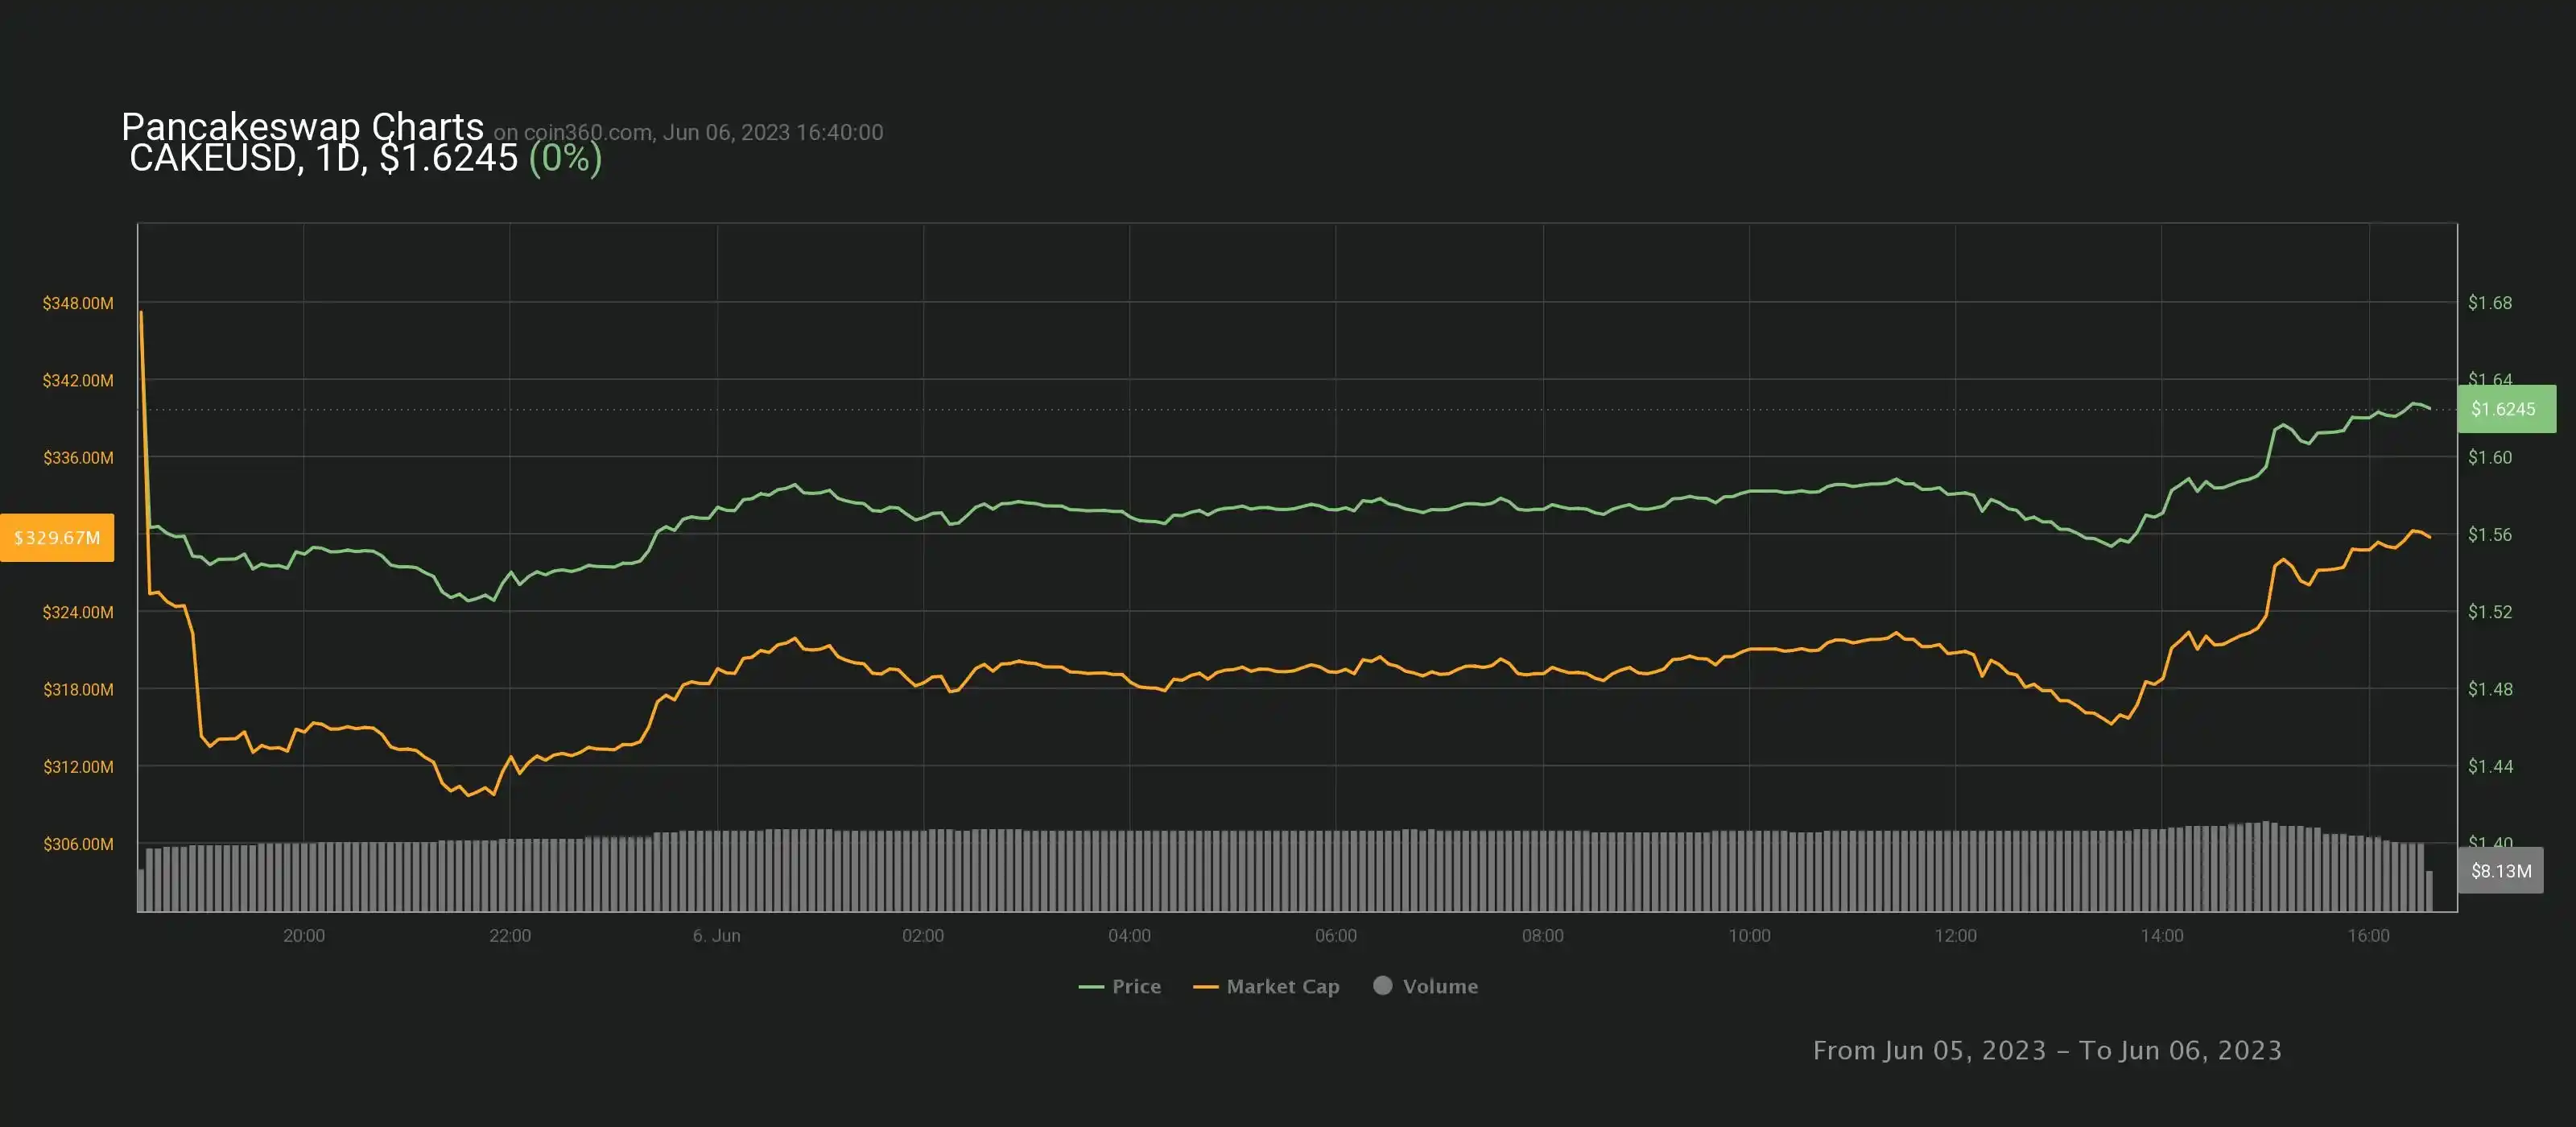The width and height of the screenshot is (2576, 1127).
Task: Click the gray Volume legend circle icon
Action: click(x=1382, y=985)
